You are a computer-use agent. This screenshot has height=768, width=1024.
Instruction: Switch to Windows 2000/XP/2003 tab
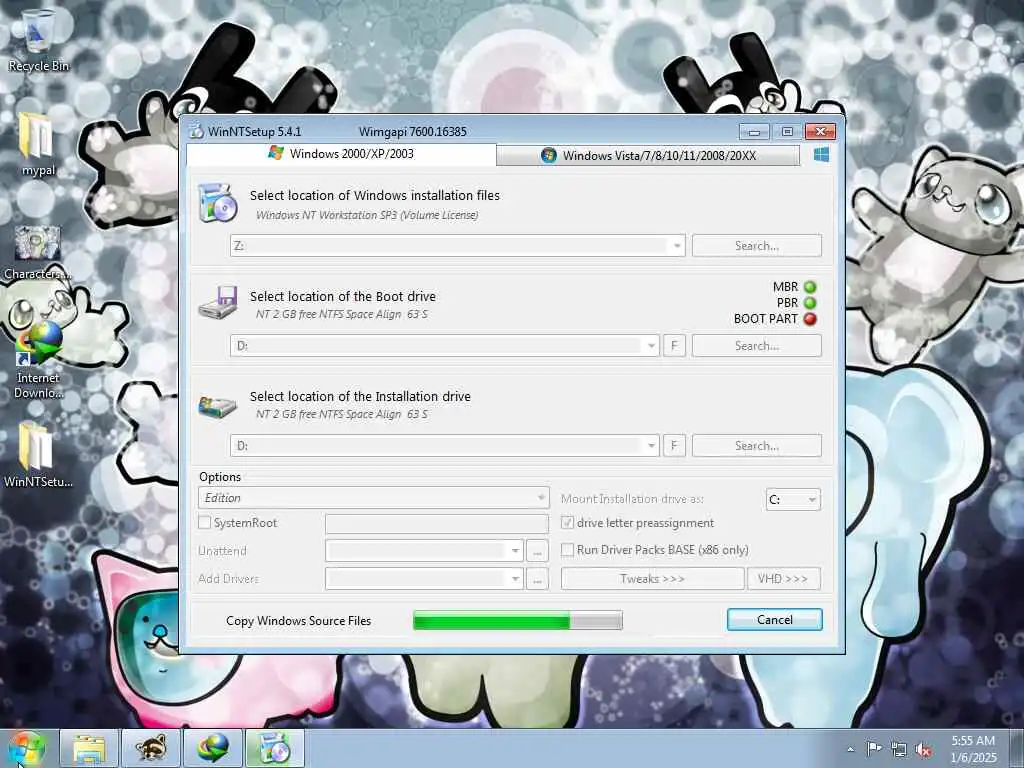point(341,154)
